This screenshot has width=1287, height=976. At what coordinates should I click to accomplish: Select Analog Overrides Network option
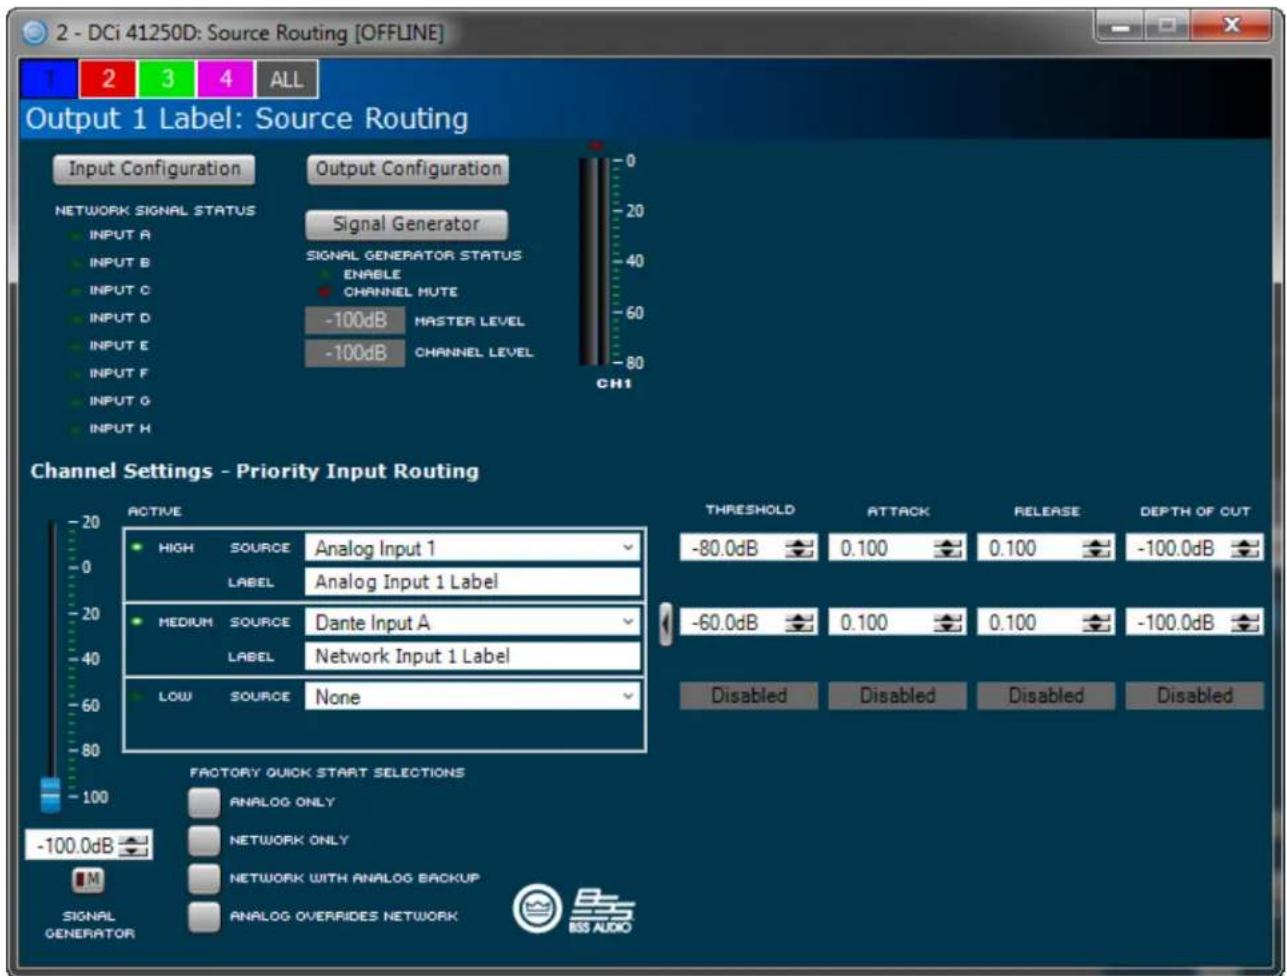tap(204, 915)
